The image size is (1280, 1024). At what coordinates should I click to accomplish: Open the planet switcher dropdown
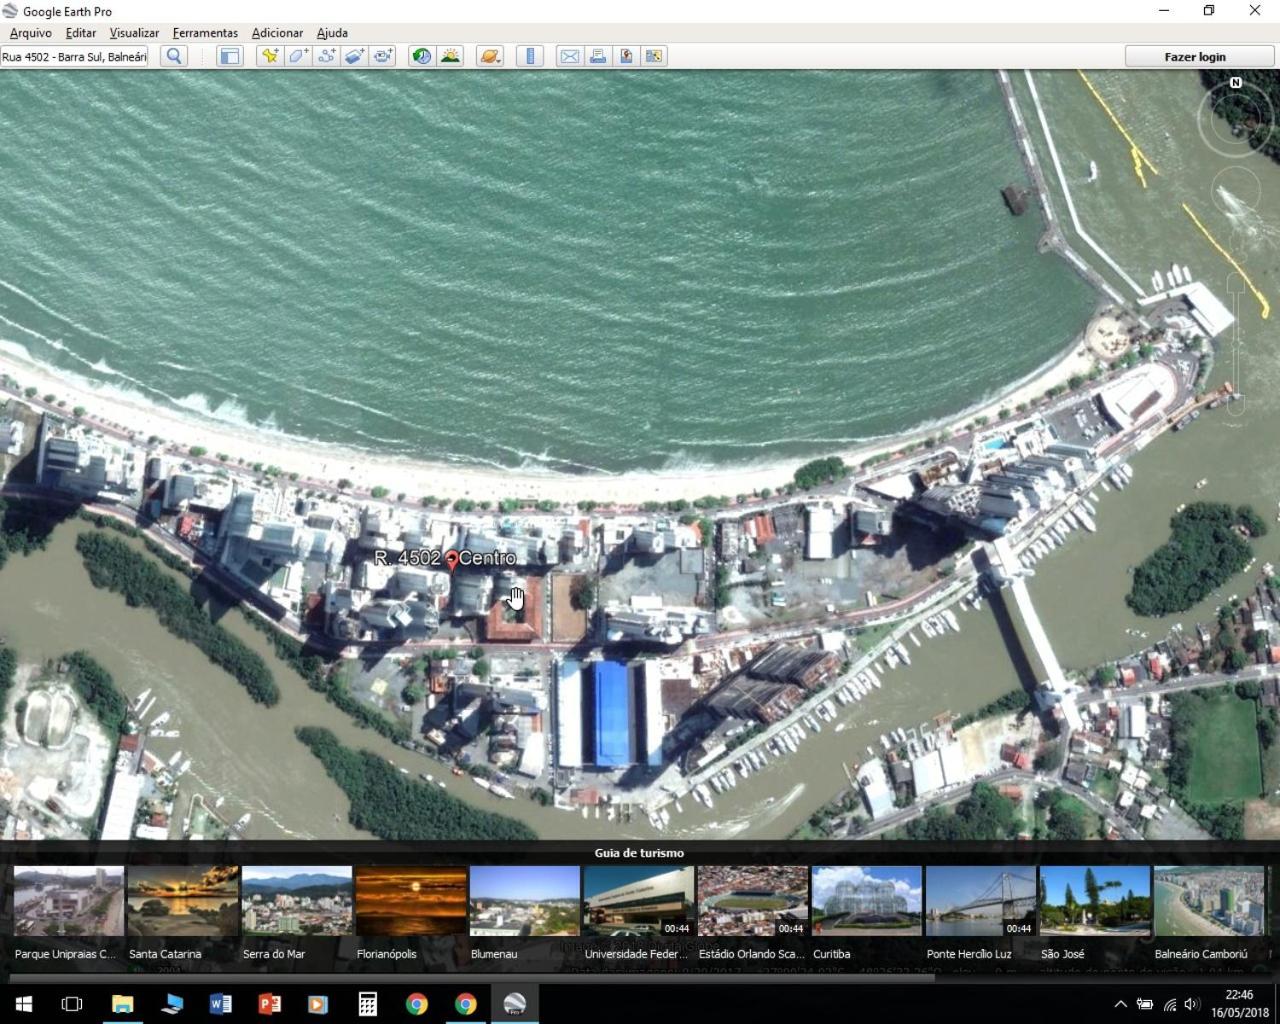pyautogui.click(x=489, y=56)
